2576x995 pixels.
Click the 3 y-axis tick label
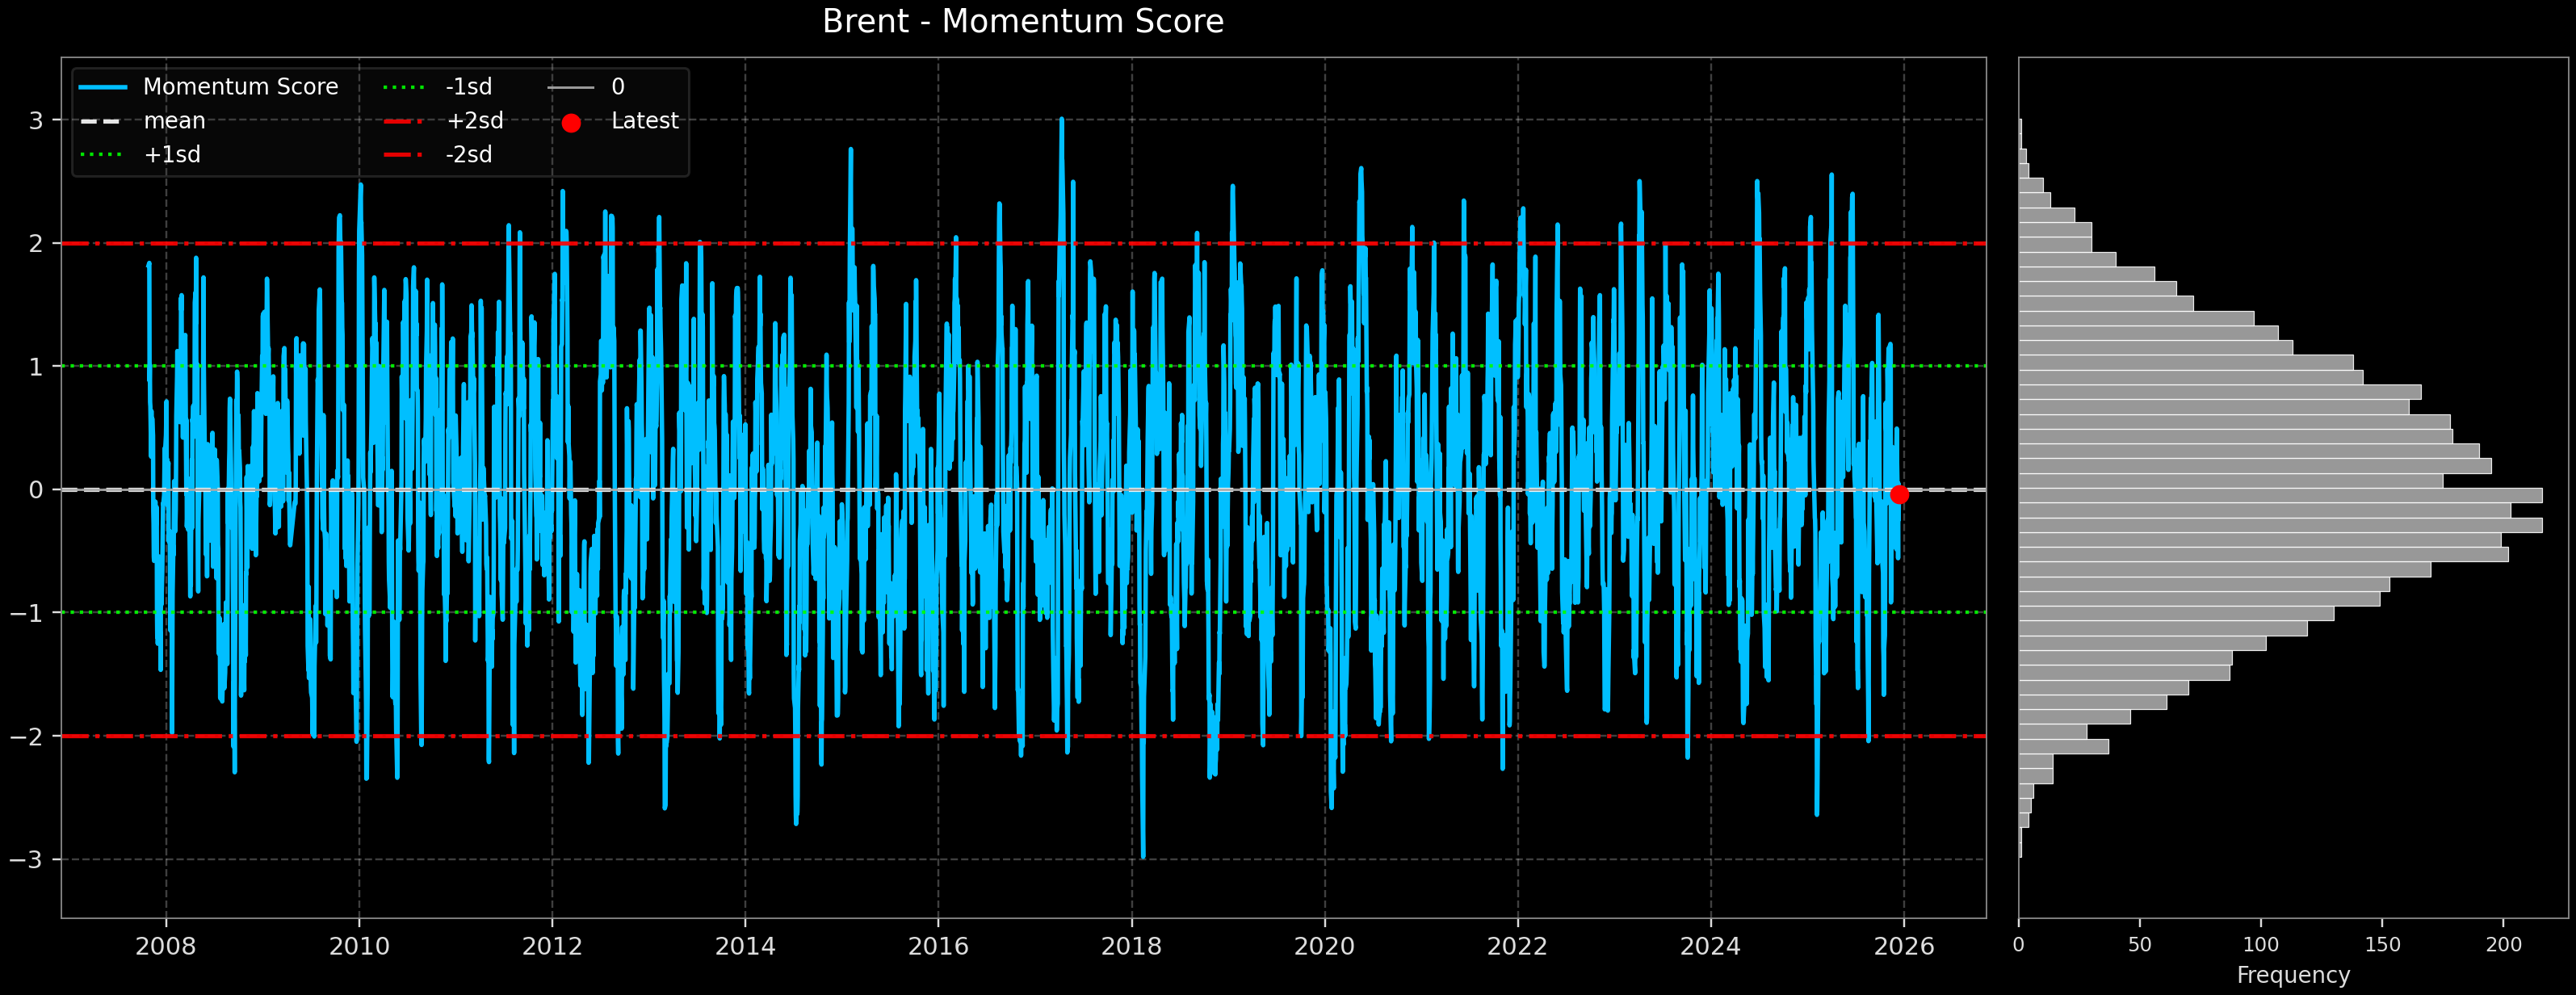pyautogui.click(x=36, y=121)
